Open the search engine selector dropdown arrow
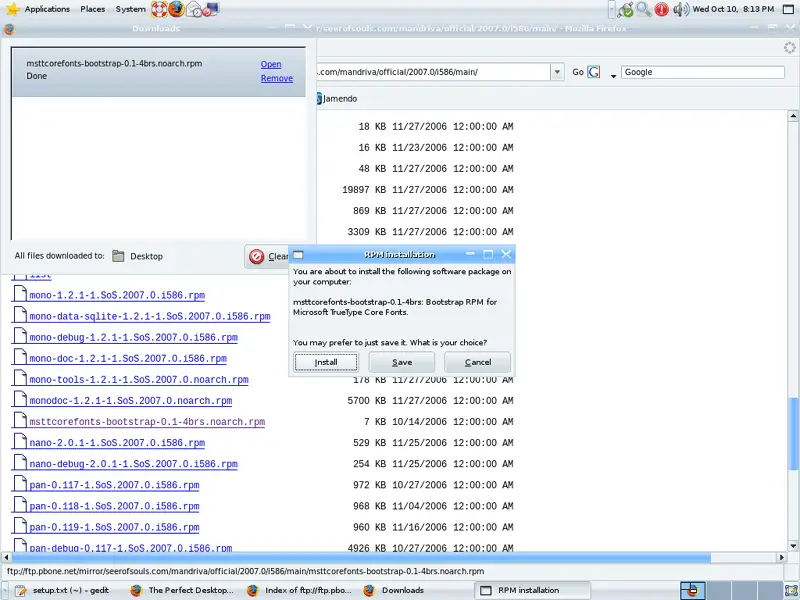 (x=613, y=76)
